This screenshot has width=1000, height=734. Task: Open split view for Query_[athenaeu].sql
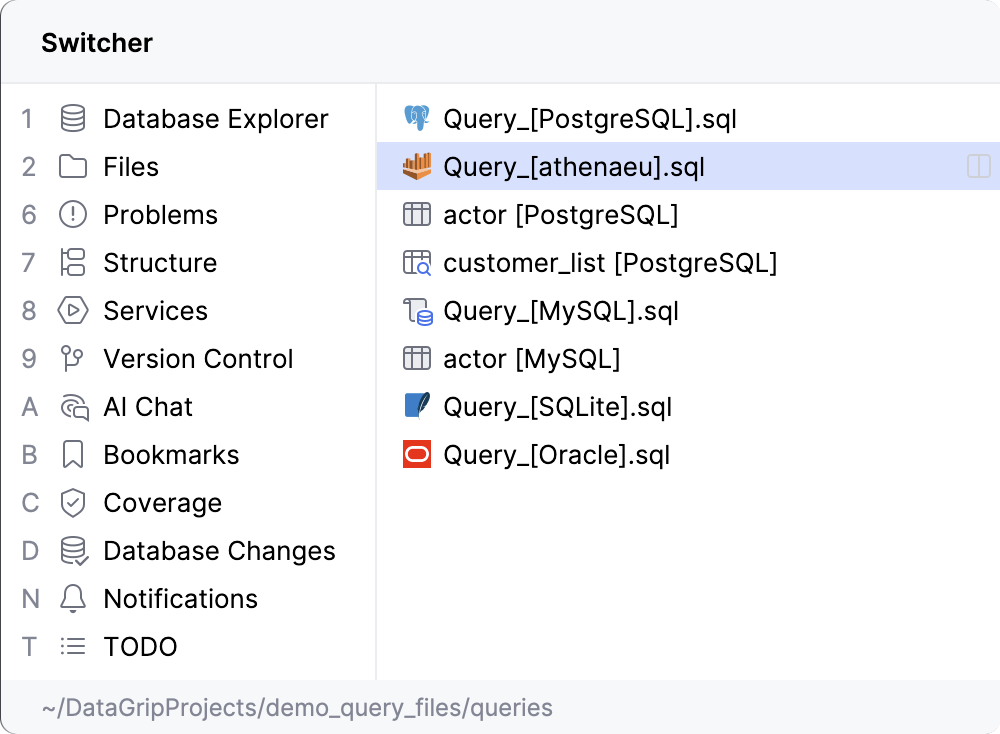click(978, 167)
